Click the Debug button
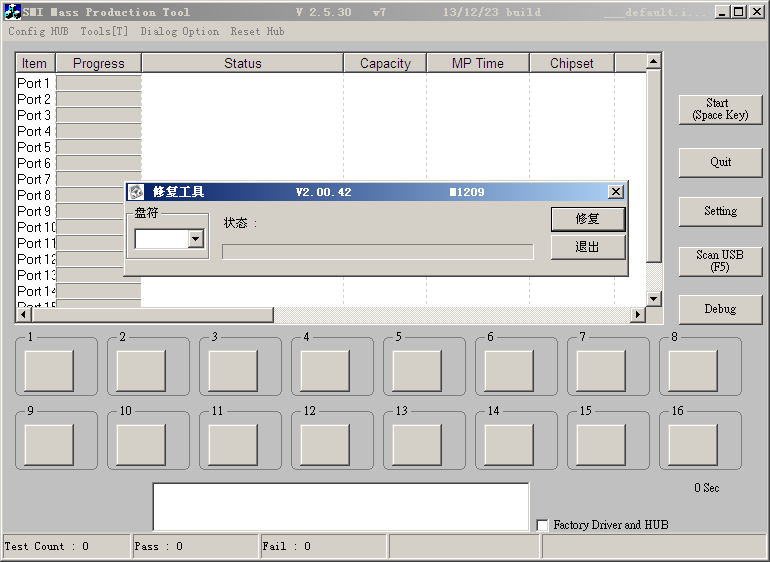The height and width of the screenshot is (562, 770). [720, 309]
